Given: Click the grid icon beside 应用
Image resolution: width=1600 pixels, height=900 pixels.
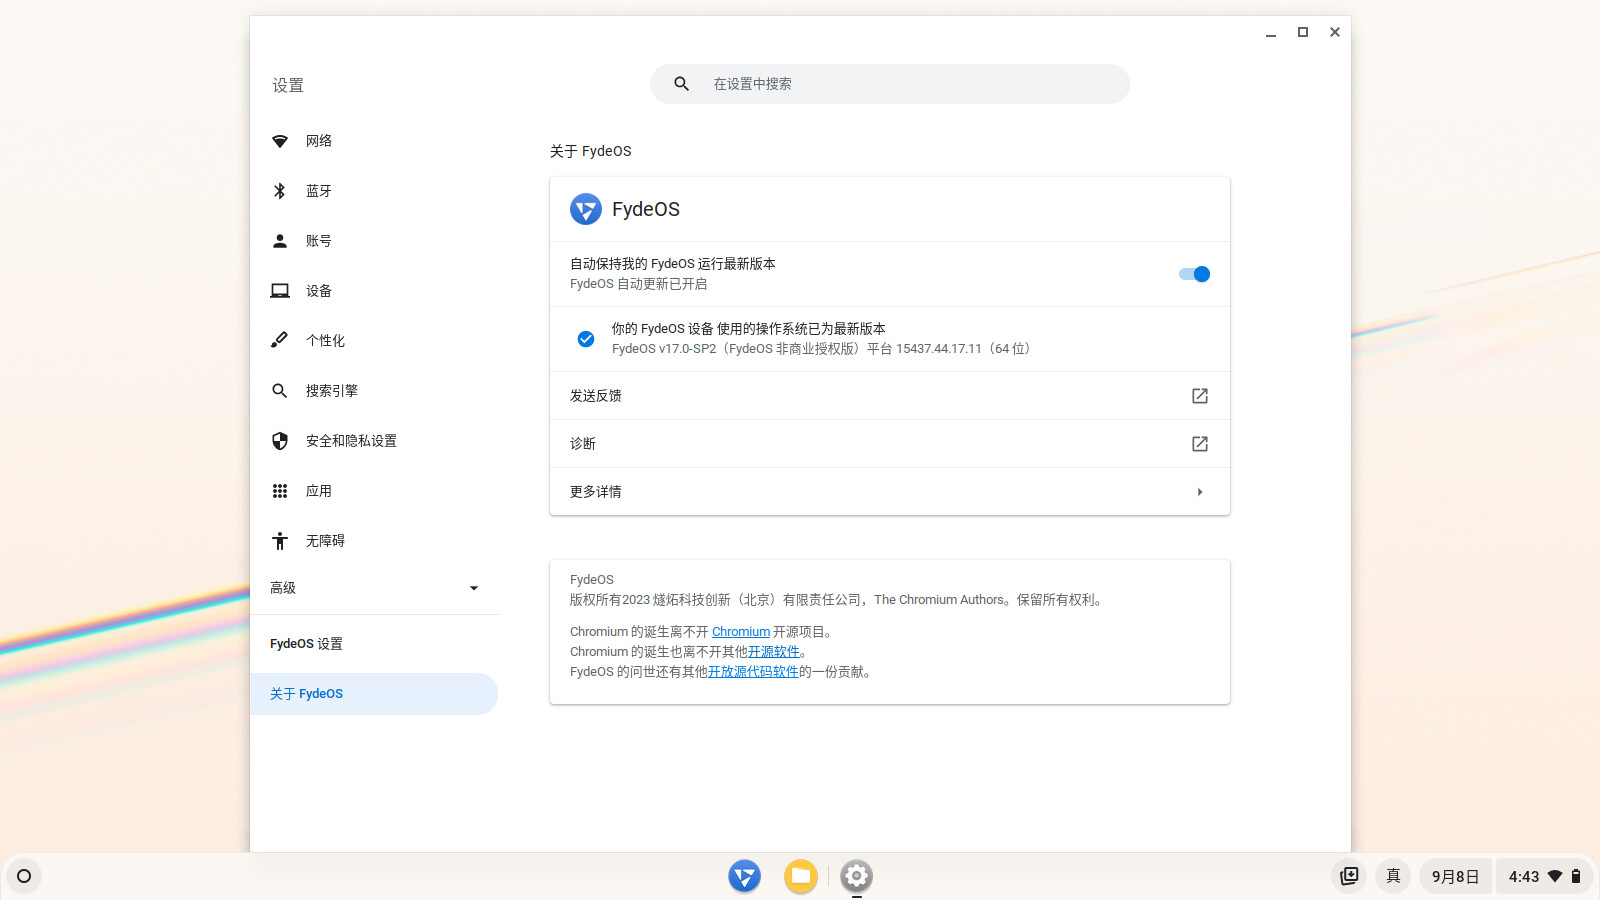Looking at the screenshot, I should tap(280, 491).
